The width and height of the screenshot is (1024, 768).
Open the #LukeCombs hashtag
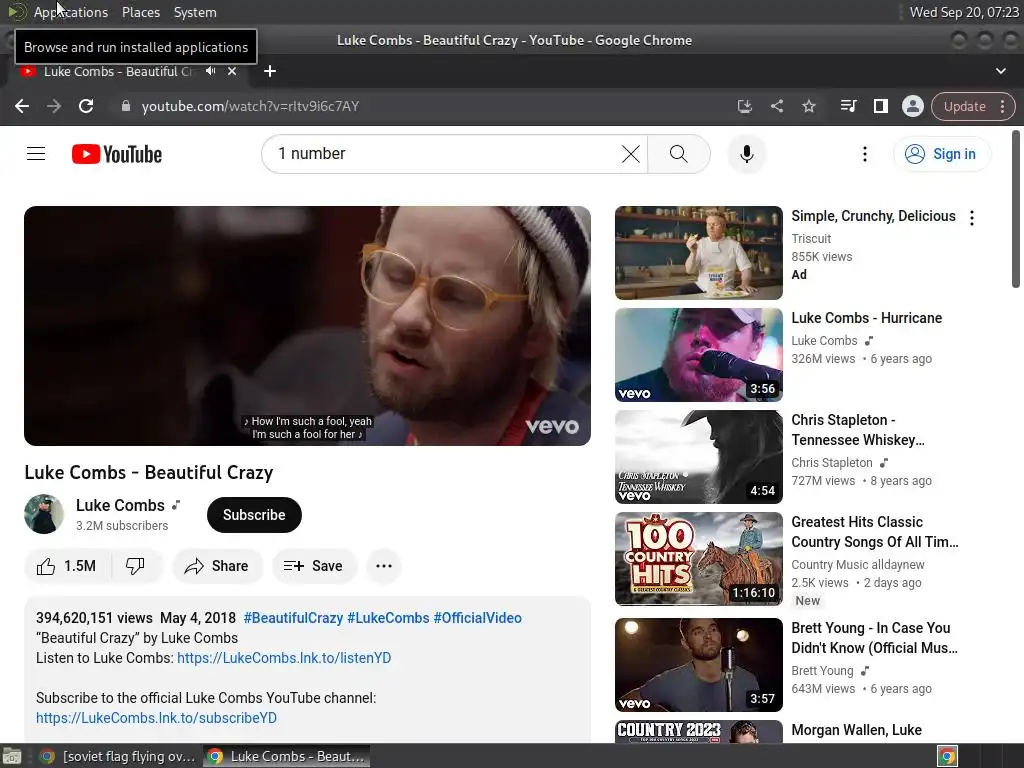point(388,618)
